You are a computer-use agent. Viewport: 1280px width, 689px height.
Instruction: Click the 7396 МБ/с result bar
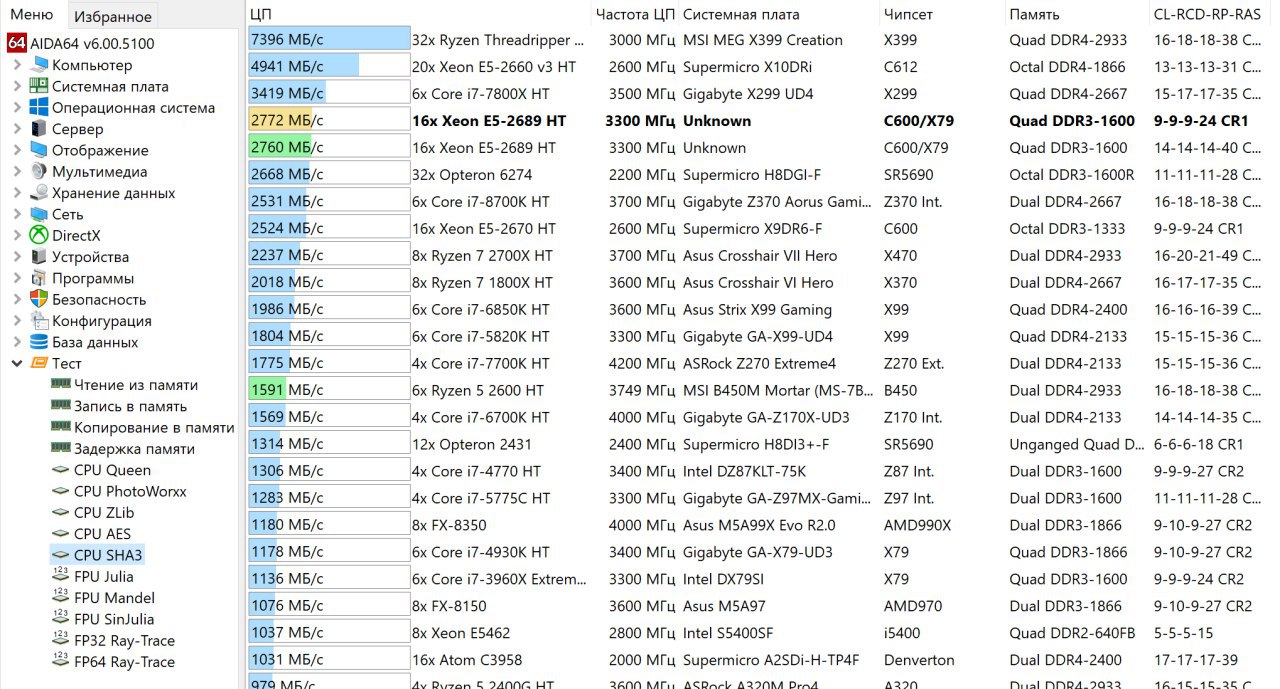coord(329,40)
